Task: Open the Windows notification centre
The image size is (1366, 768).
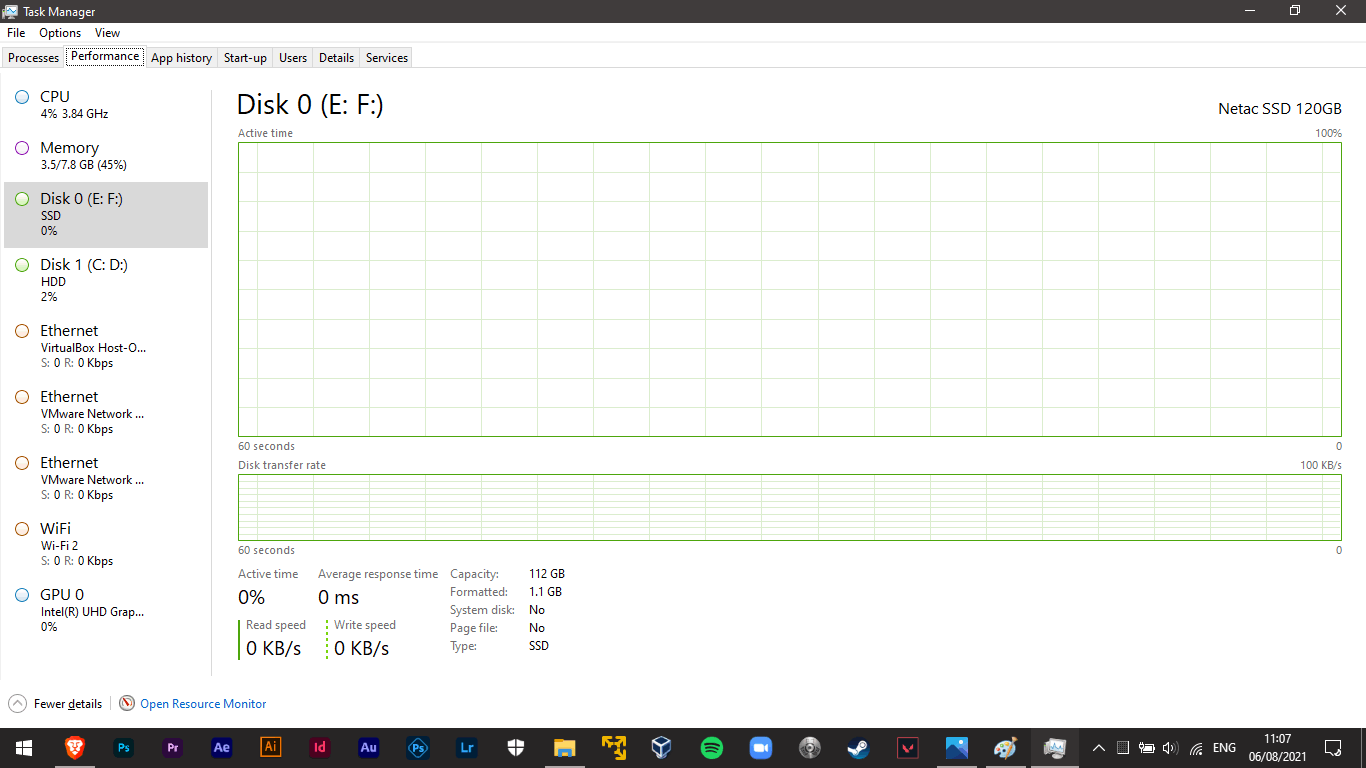Action: pyautogui.click(x=1333, y=748)
